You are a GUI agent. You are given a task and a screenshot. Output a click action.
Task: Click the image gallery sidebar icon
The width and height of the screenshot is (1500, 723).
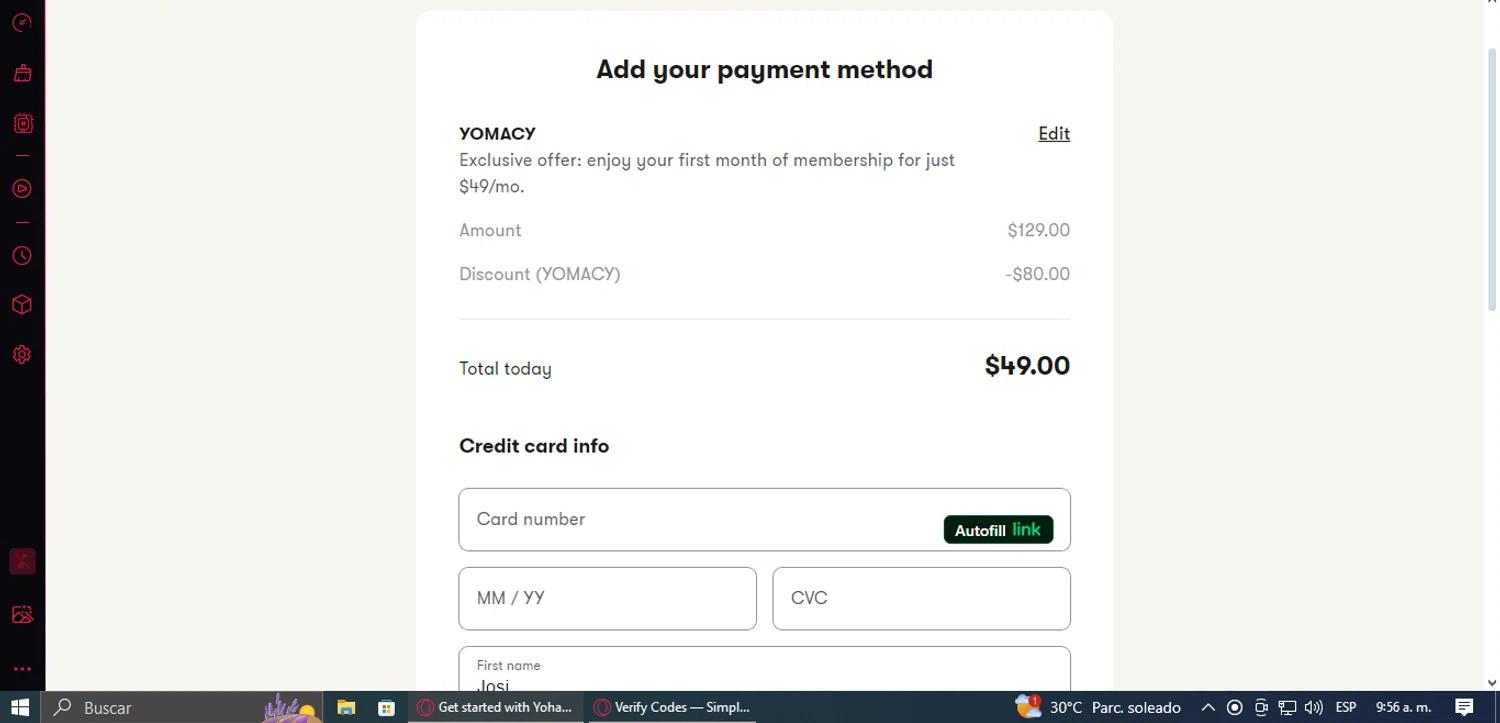pyautogui.click(x=22, y=615)
